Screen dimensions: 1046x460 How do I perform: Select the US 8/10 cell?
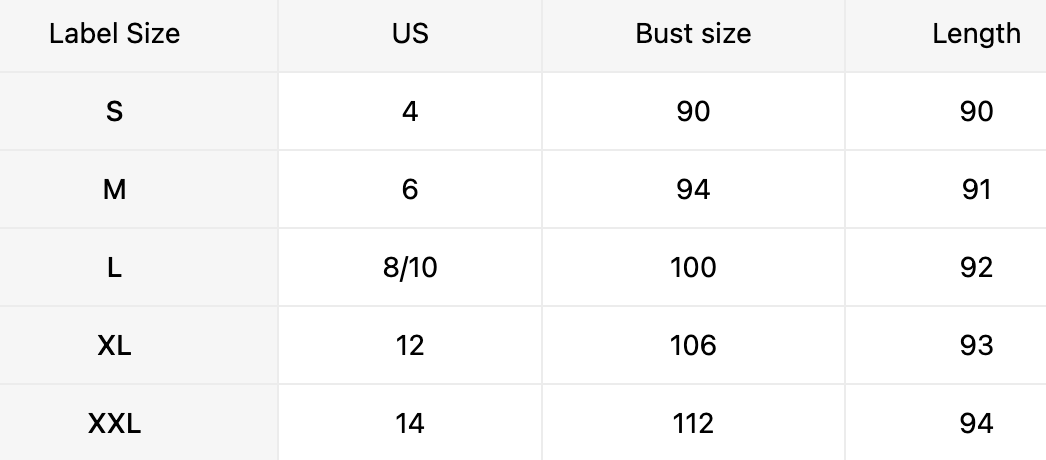click(x=410, y=267)
